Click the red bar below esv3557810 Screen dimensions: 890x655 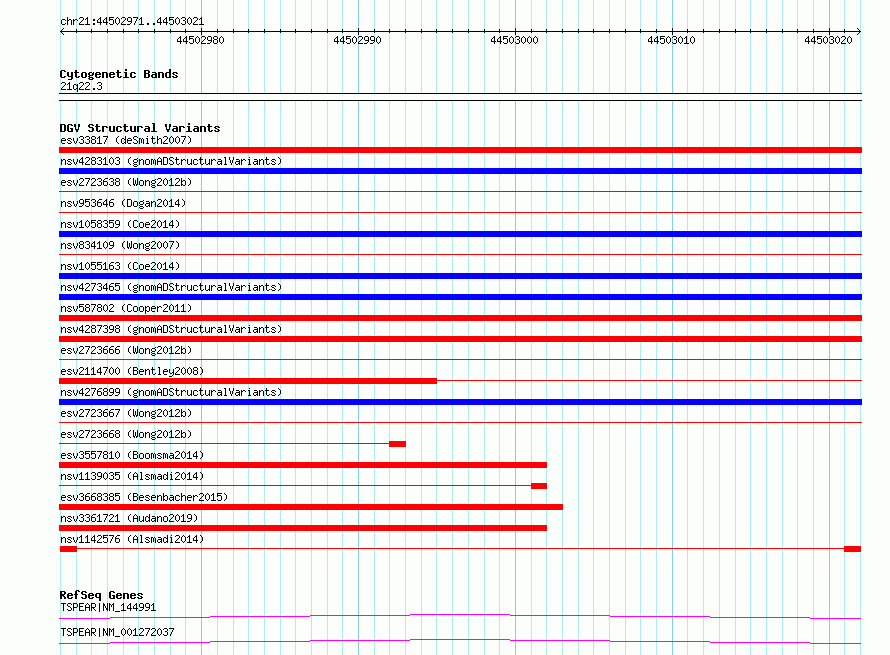[303, 465]
